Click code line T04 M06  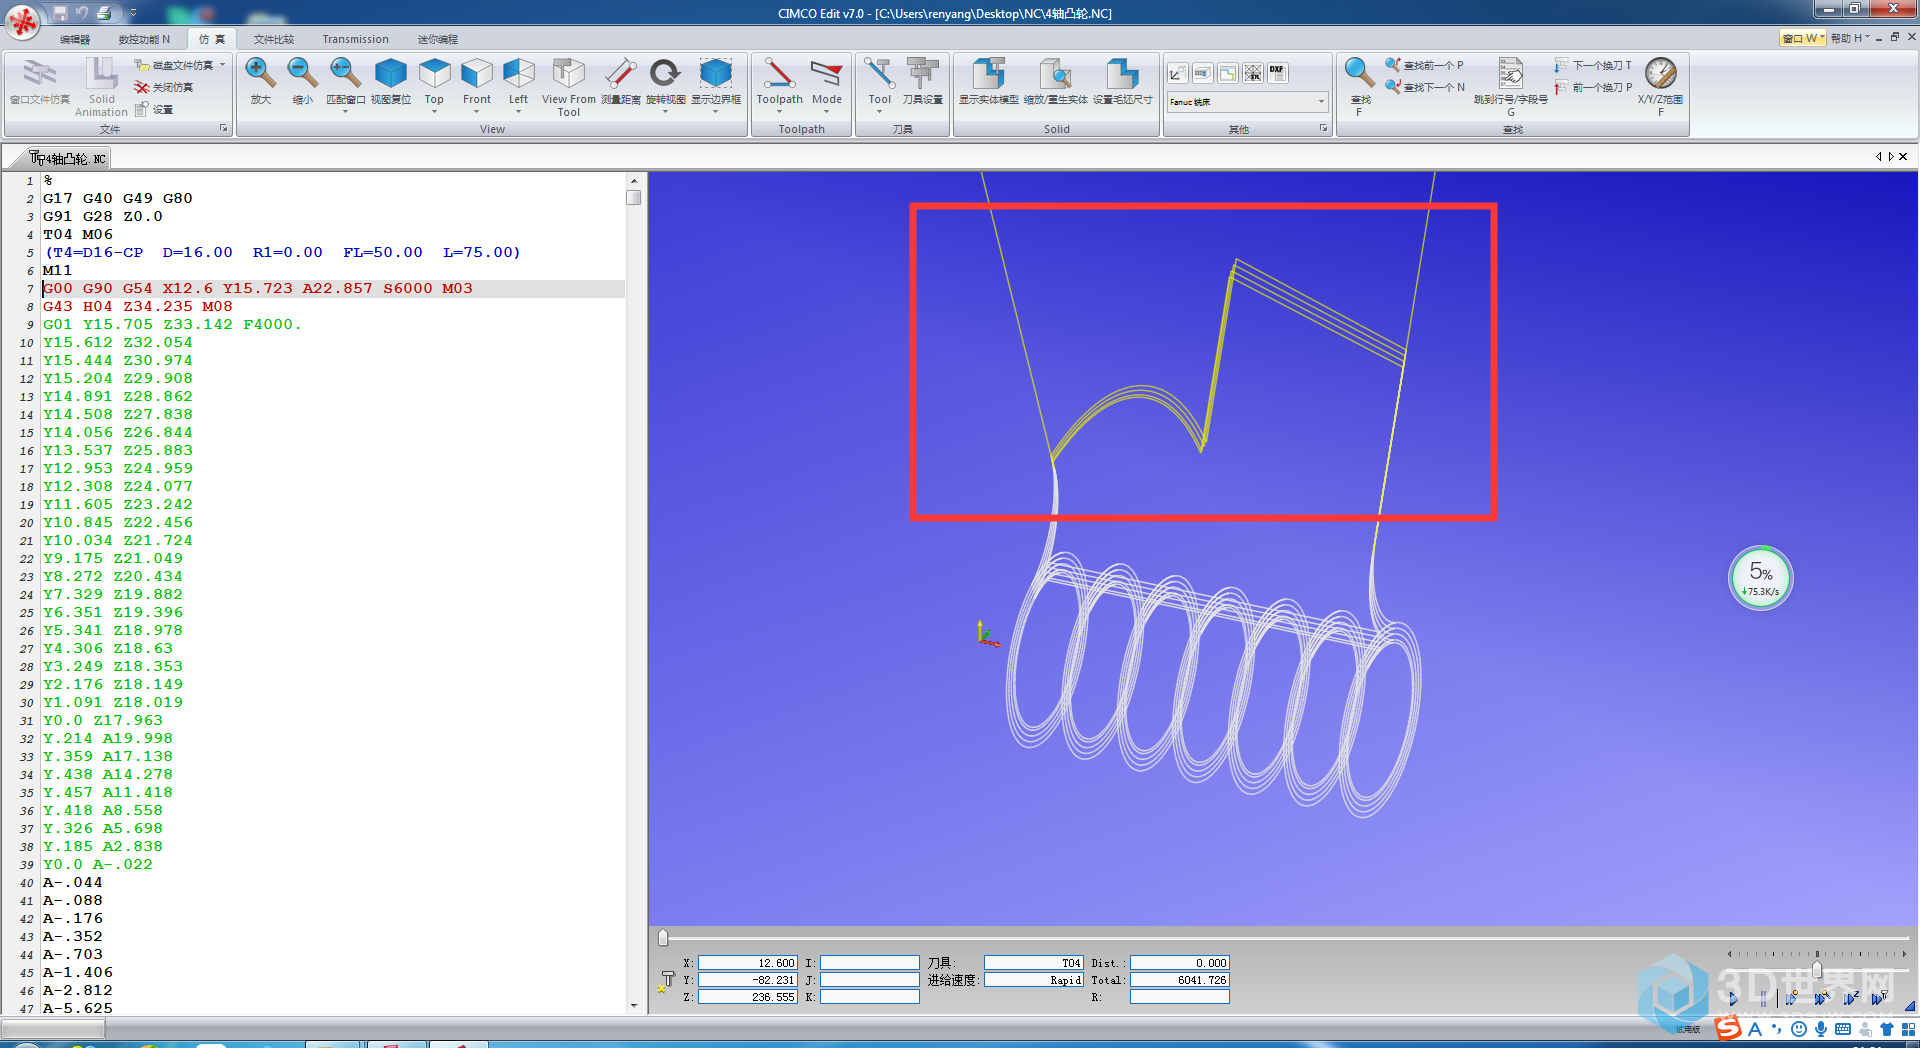78,235
